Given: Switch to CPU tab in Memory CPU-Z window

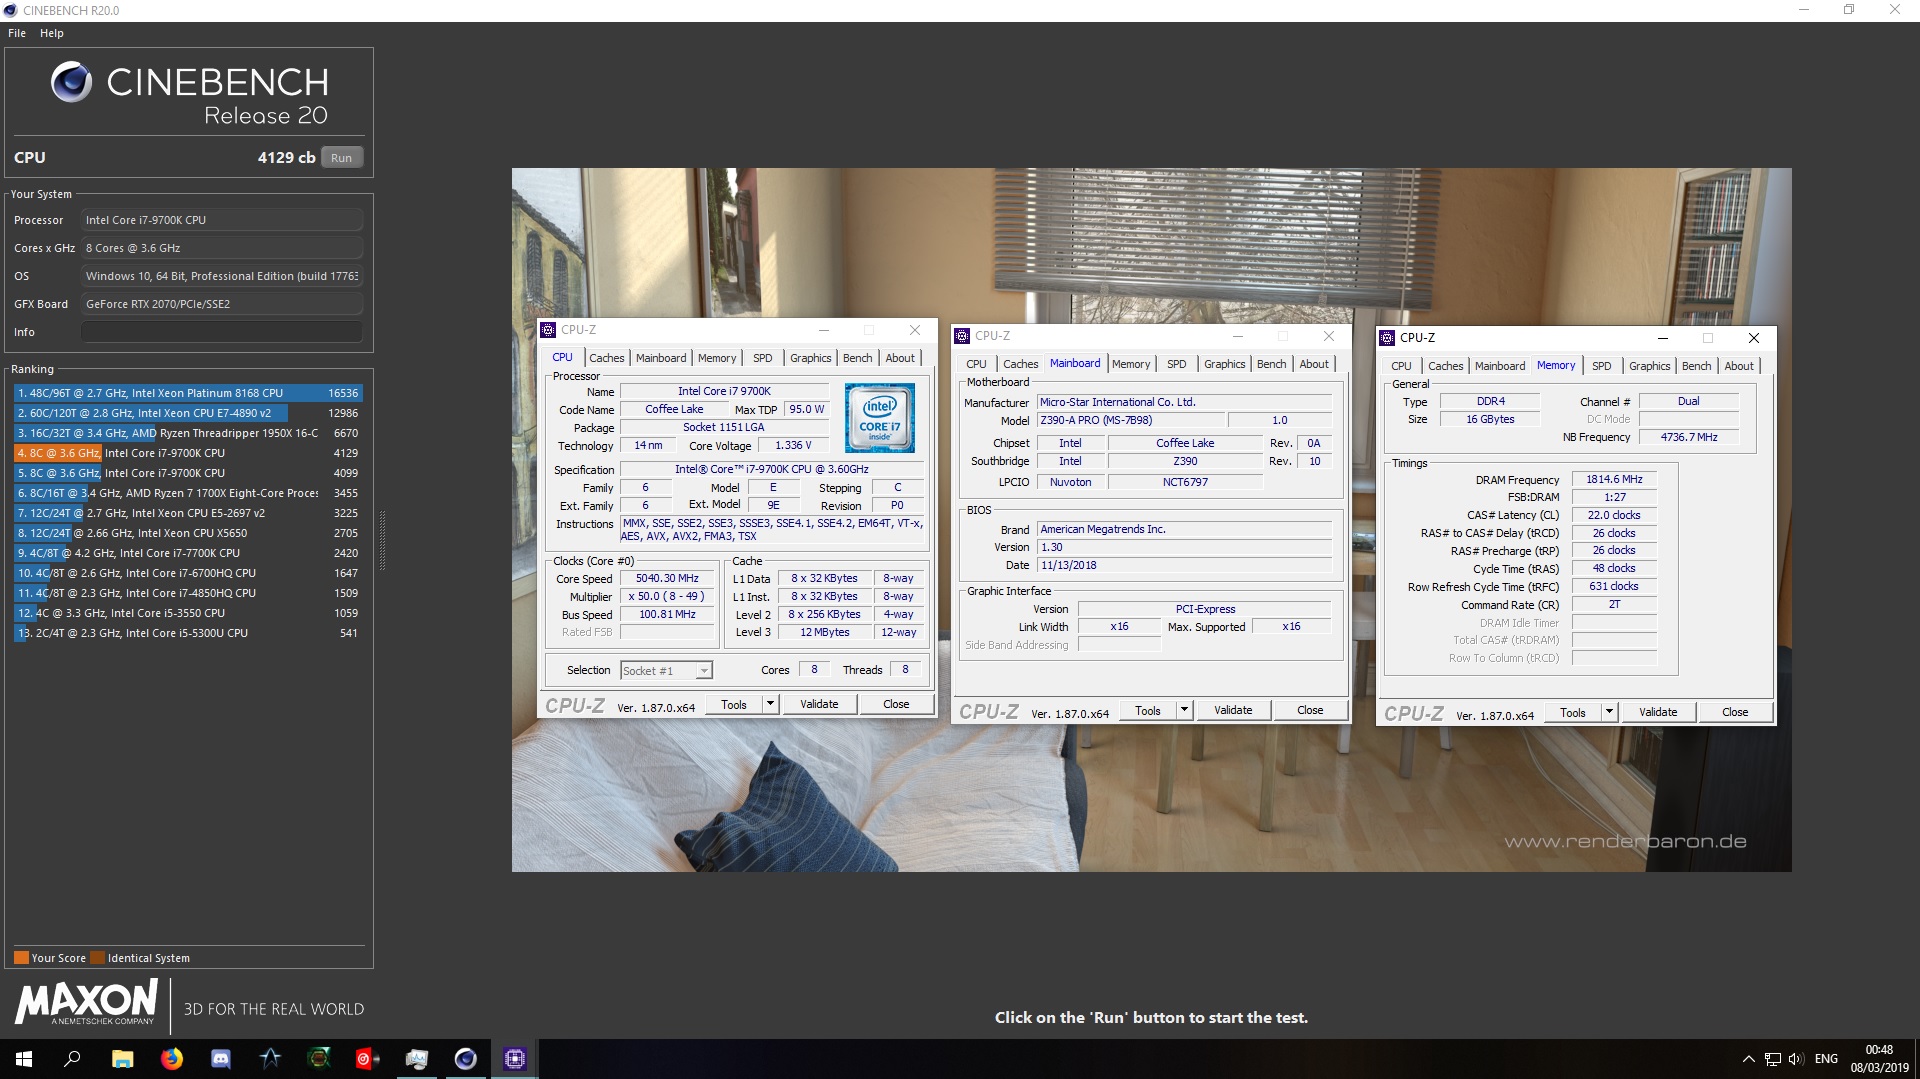Looking at the screenshot, I should point(1401,366).
